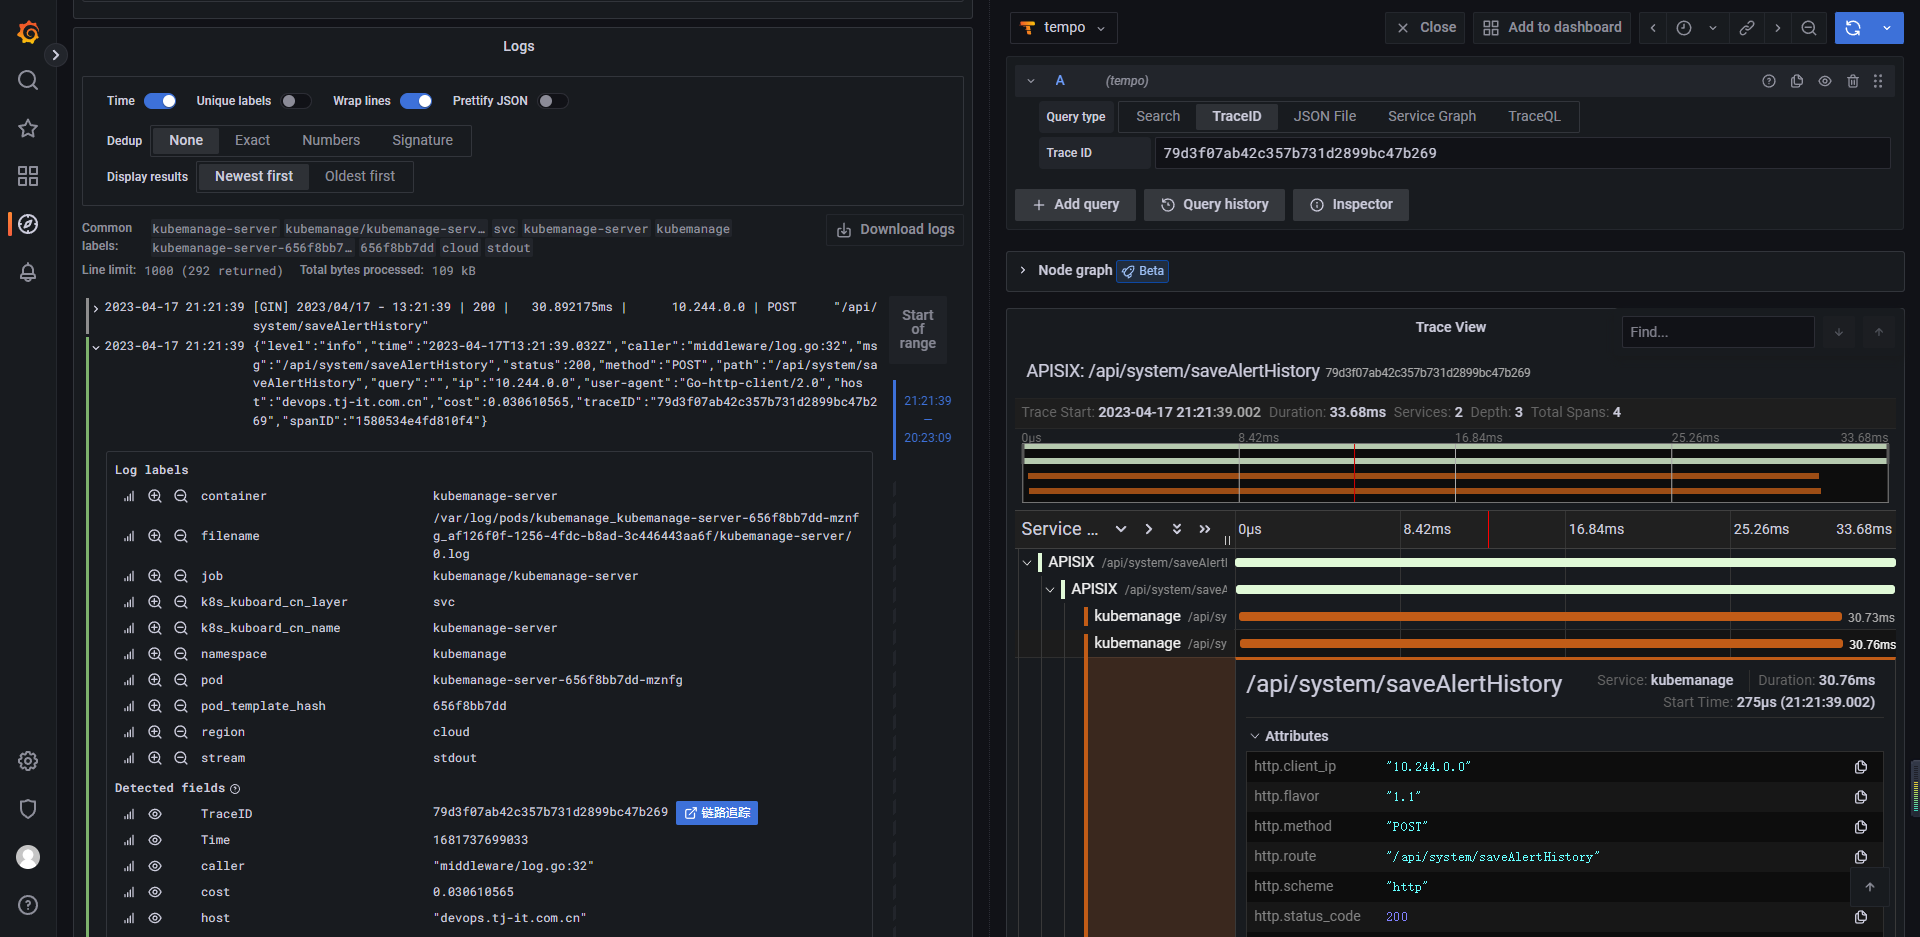Click the Trace ID input field

click(1522, 153)
